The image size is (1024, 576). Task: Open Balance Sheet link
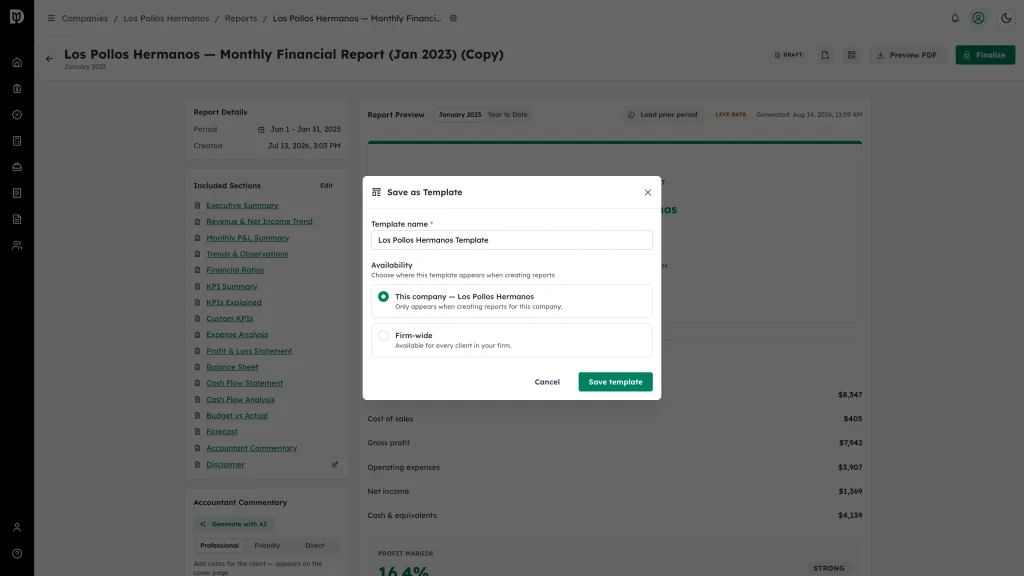point(232,367)
